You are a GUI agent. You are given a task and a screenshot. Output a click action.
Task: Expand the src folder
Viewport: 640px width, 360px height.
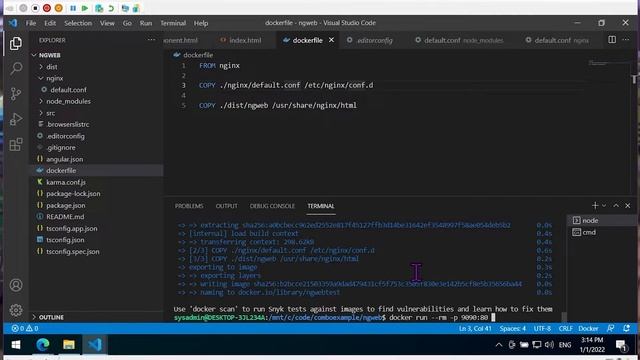point(50,113)
